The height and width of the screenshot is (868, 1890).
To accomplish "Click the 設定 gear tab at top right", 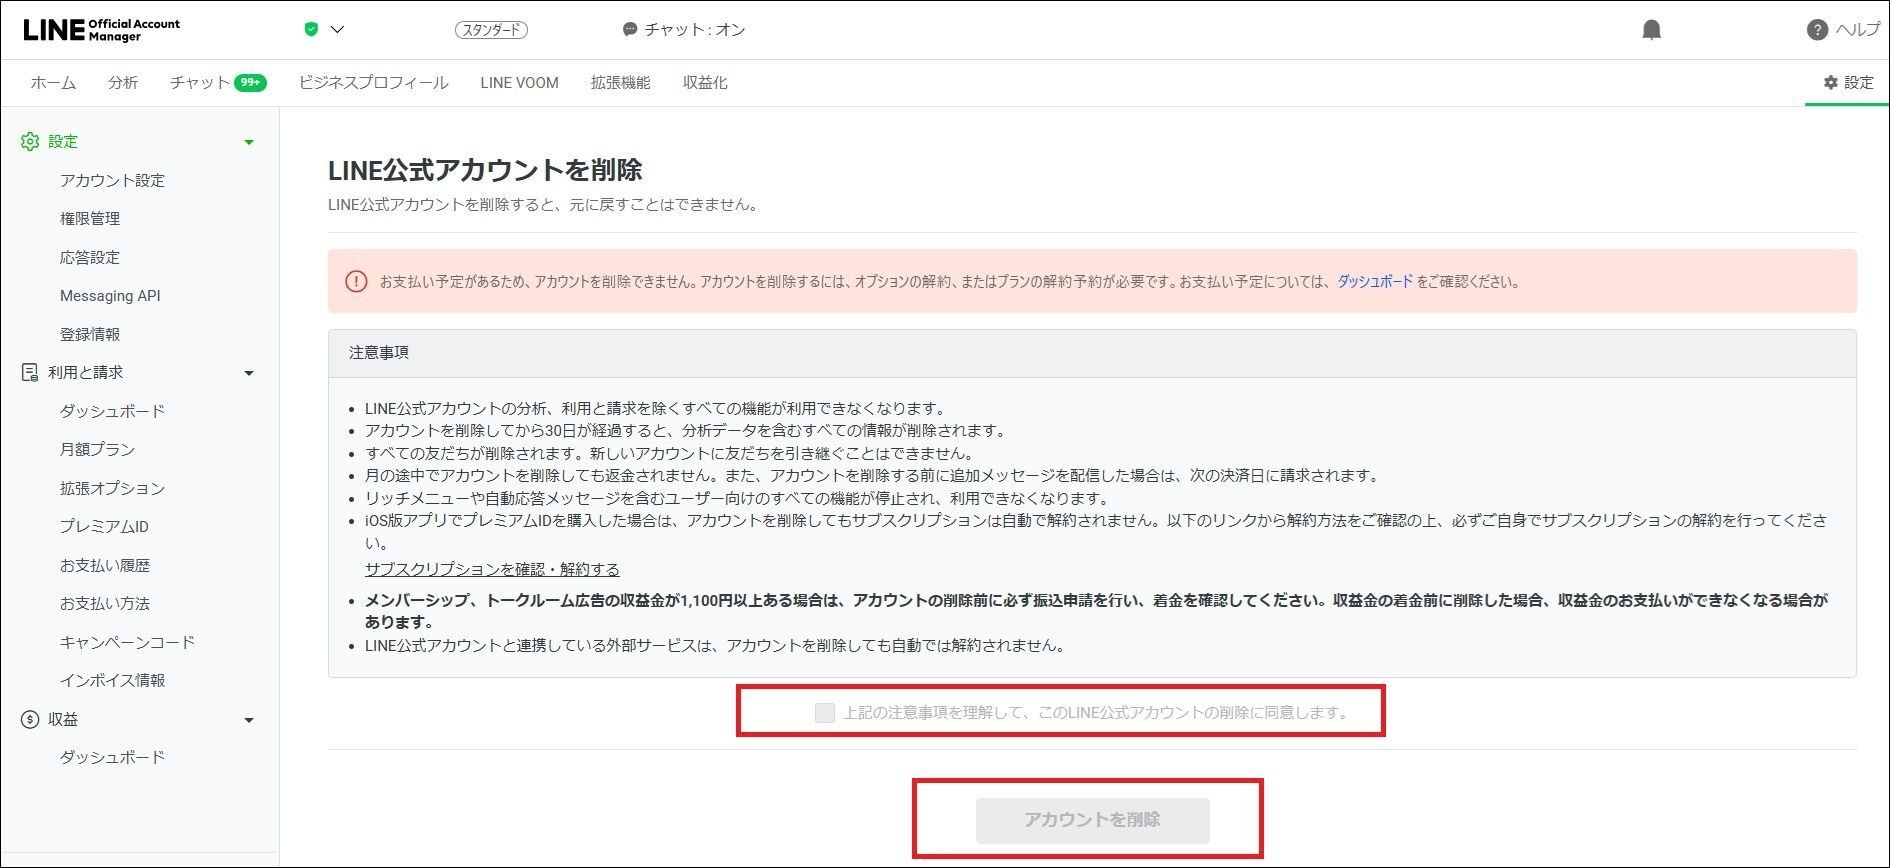I will coord(1848,83).
